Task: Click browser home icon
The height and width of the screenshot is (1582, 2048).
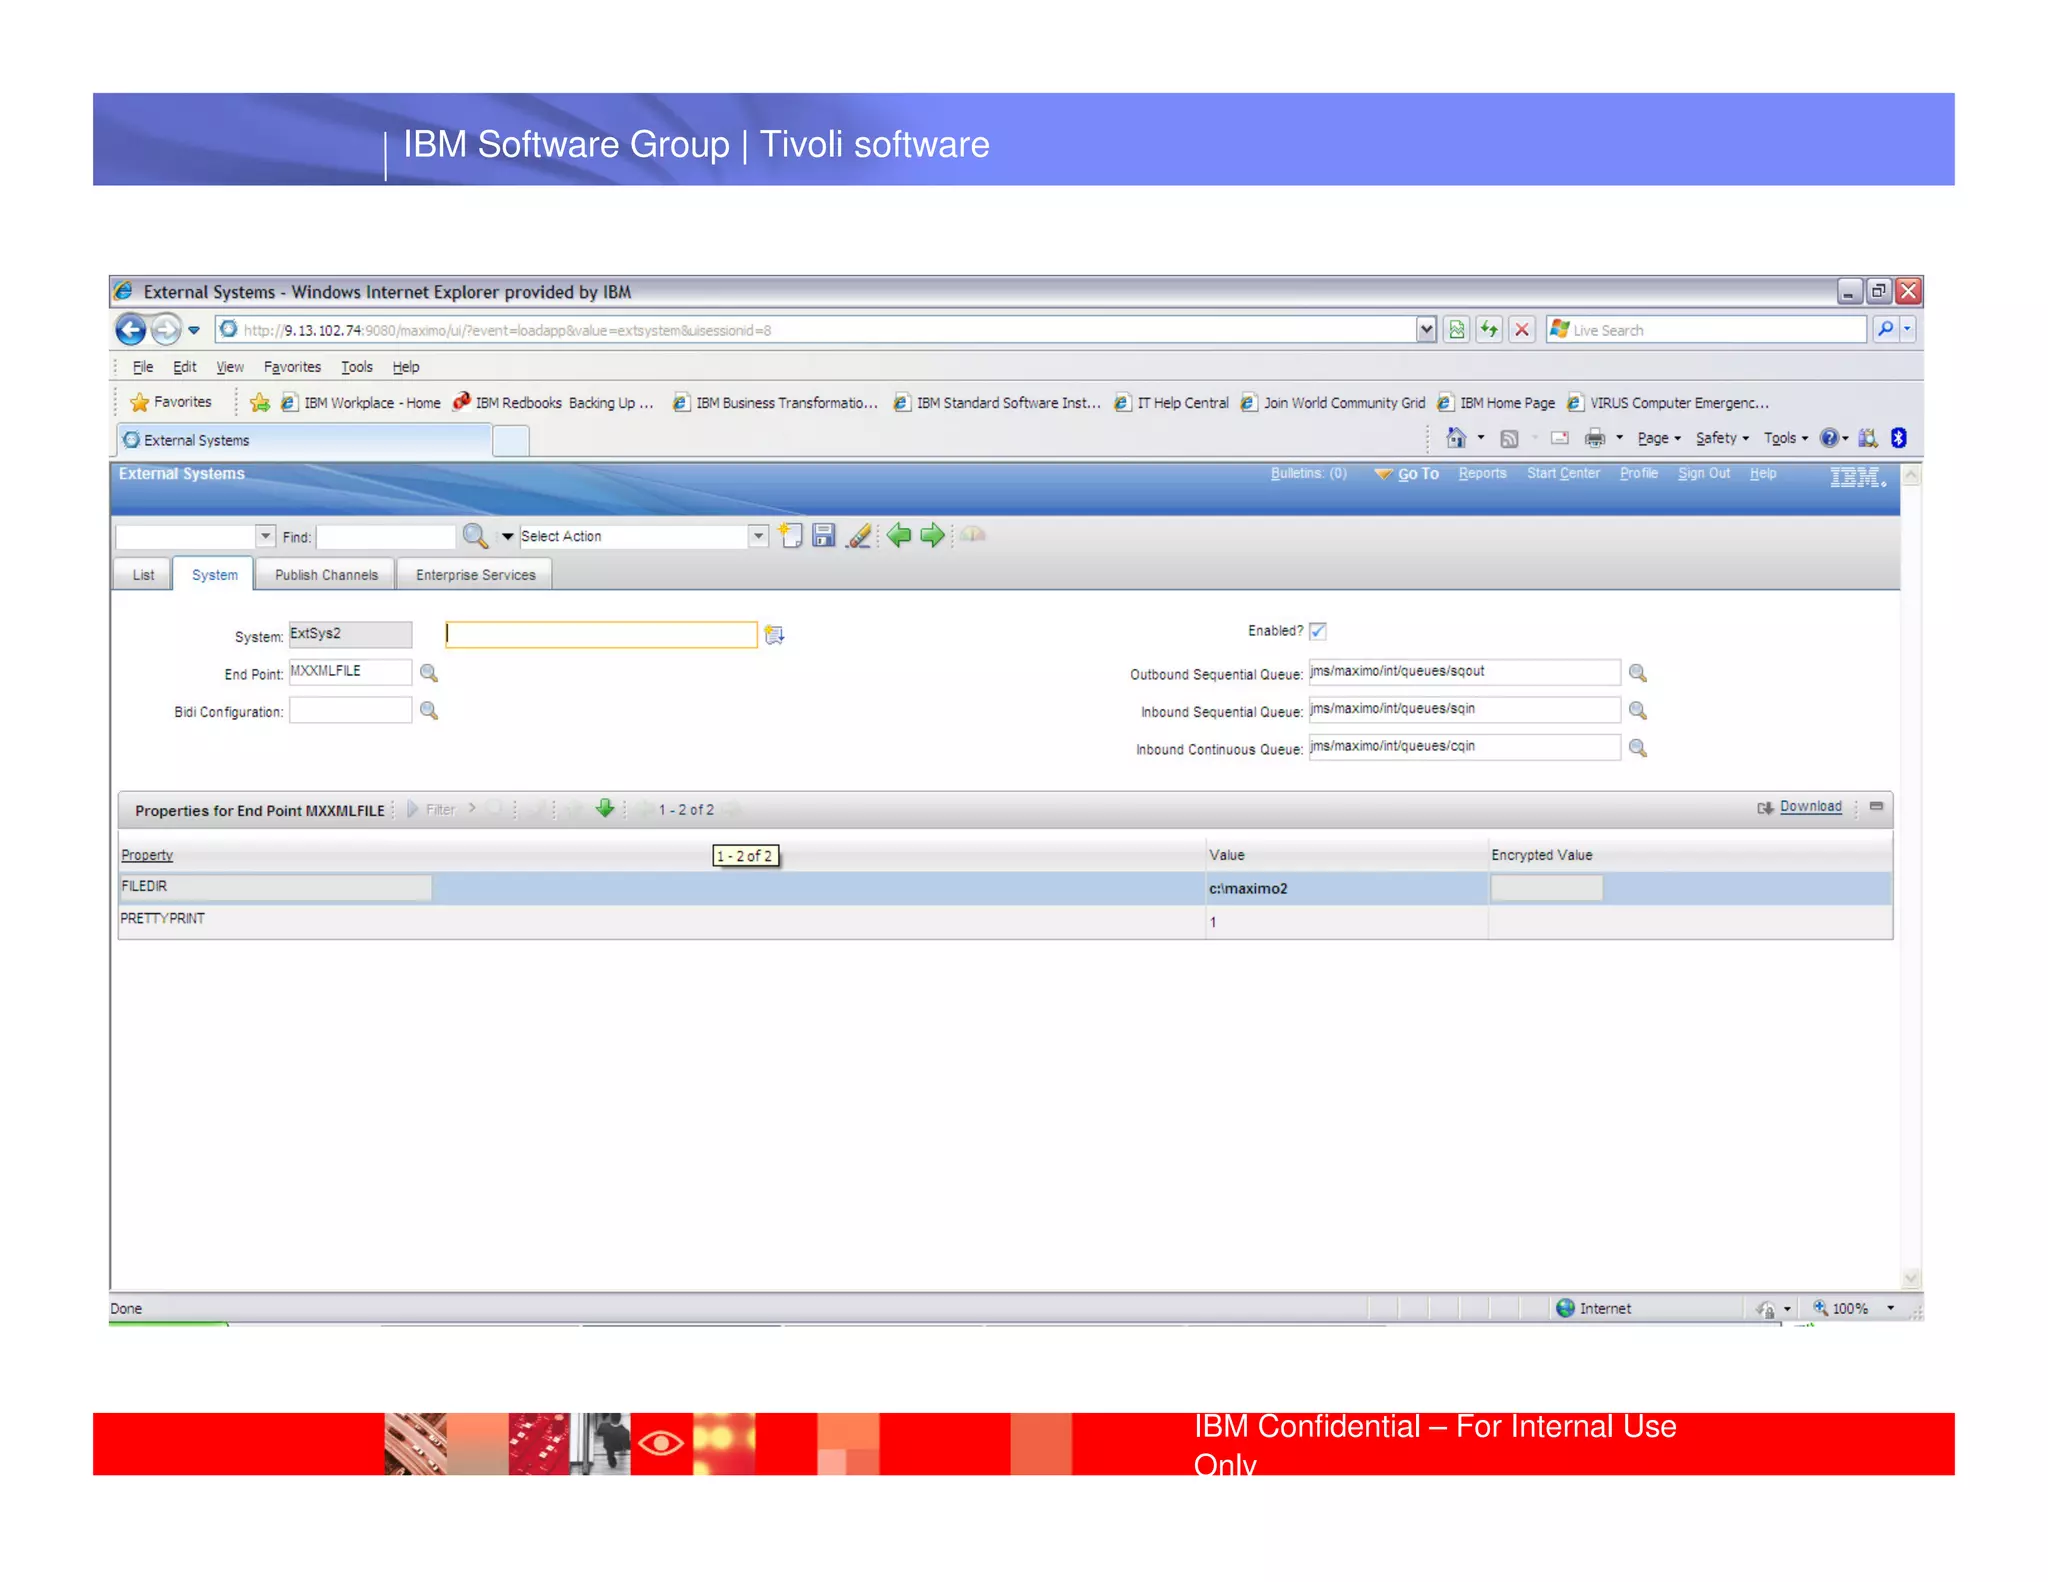Action: [x=1456, y=438]
